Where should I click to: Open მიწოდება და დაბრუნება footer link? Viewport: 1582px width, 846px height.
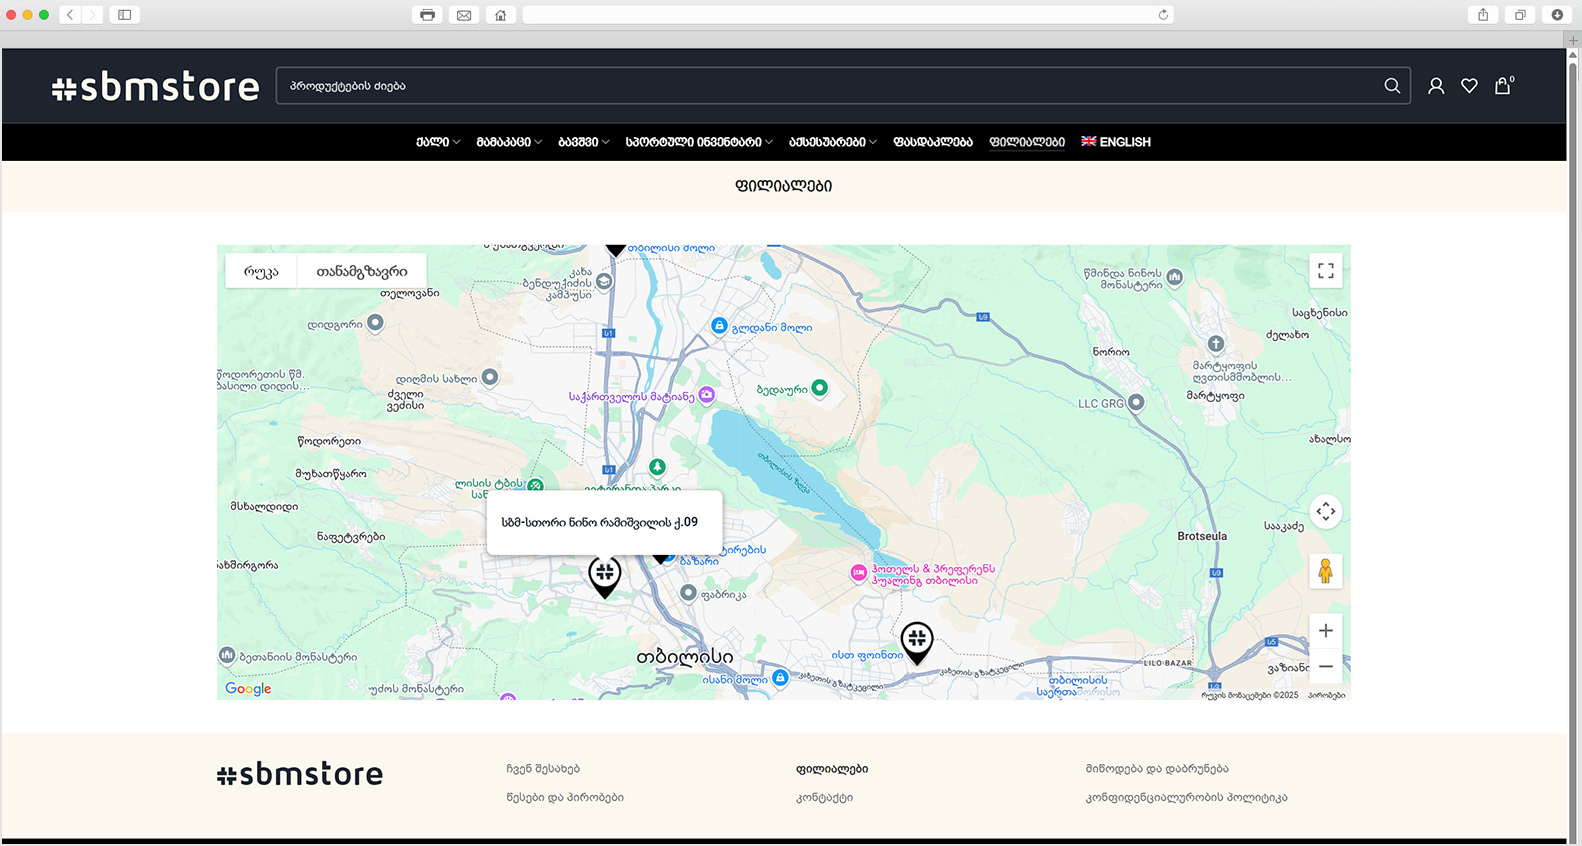(1157, 769)
